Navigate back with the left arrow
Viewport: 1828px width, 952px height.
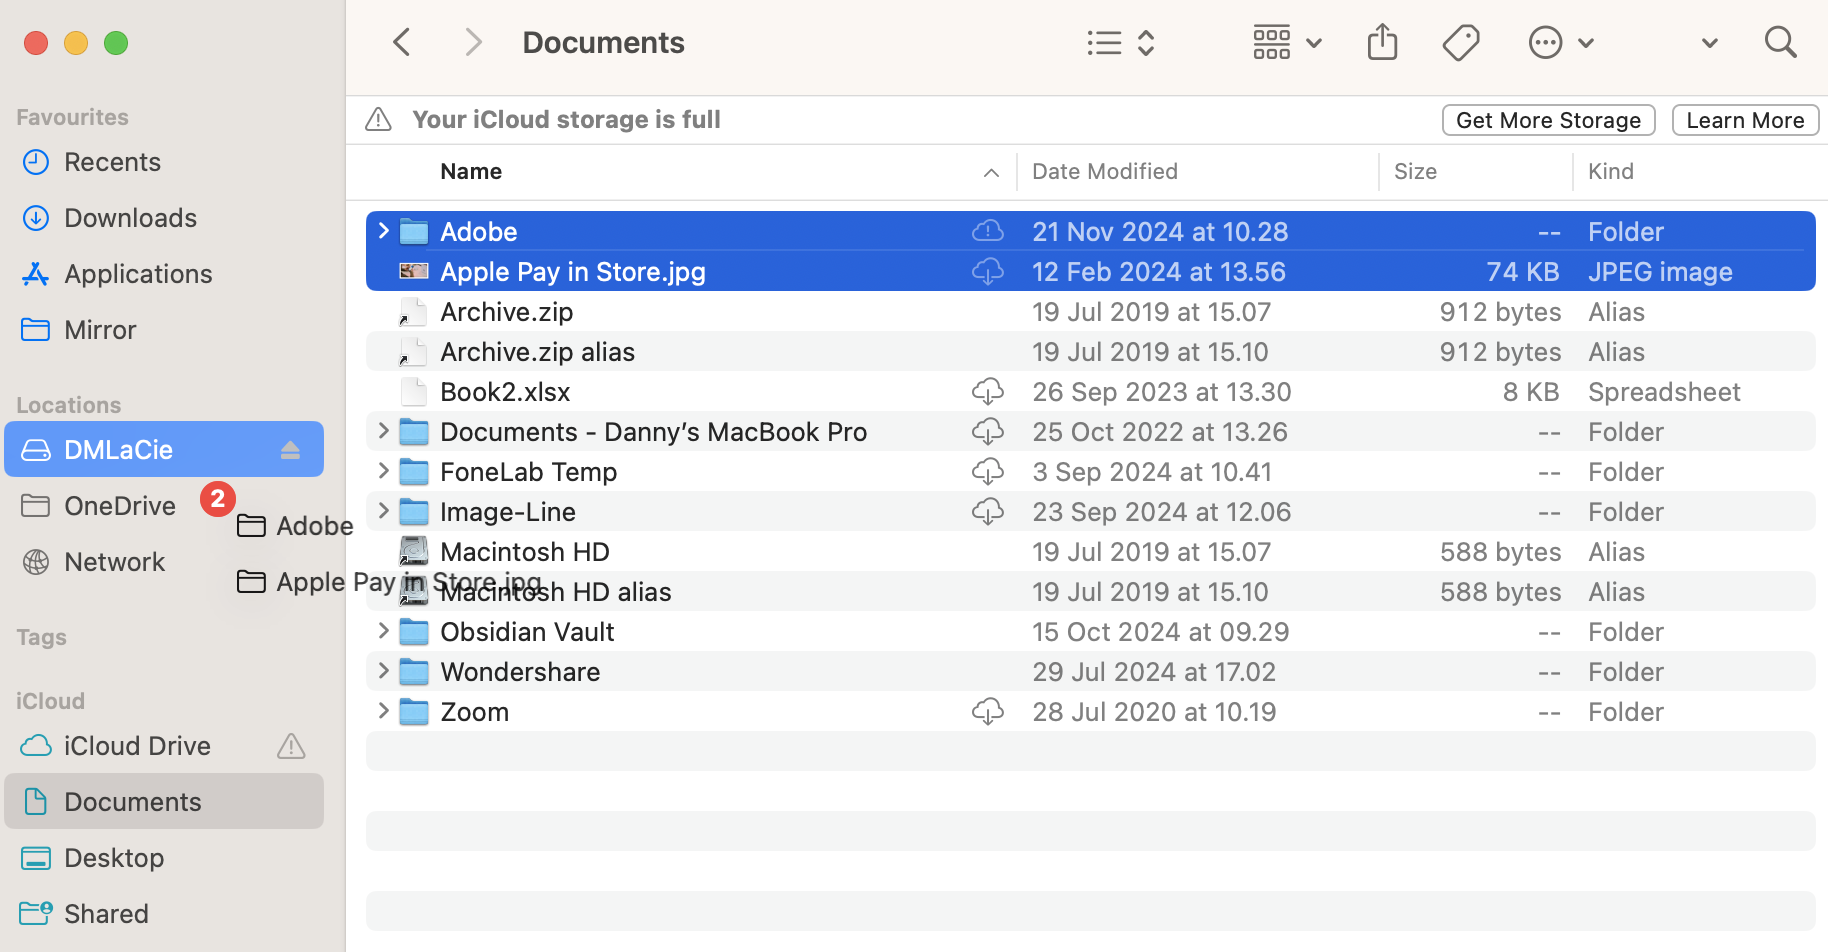click(401, 42)
